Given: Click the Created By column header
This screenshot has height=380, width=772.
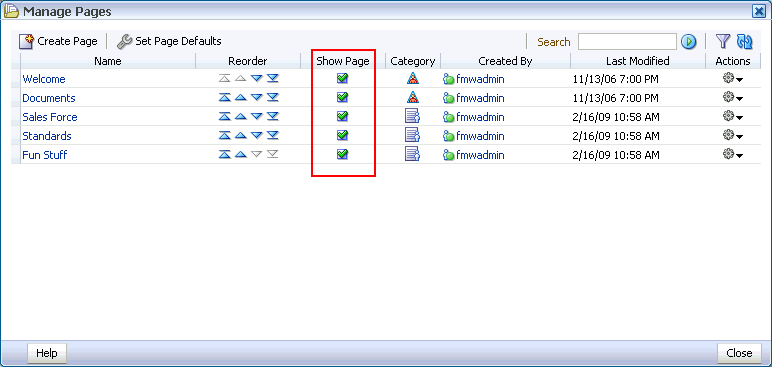Looking at the screenshot, I should tap(505, 61).
